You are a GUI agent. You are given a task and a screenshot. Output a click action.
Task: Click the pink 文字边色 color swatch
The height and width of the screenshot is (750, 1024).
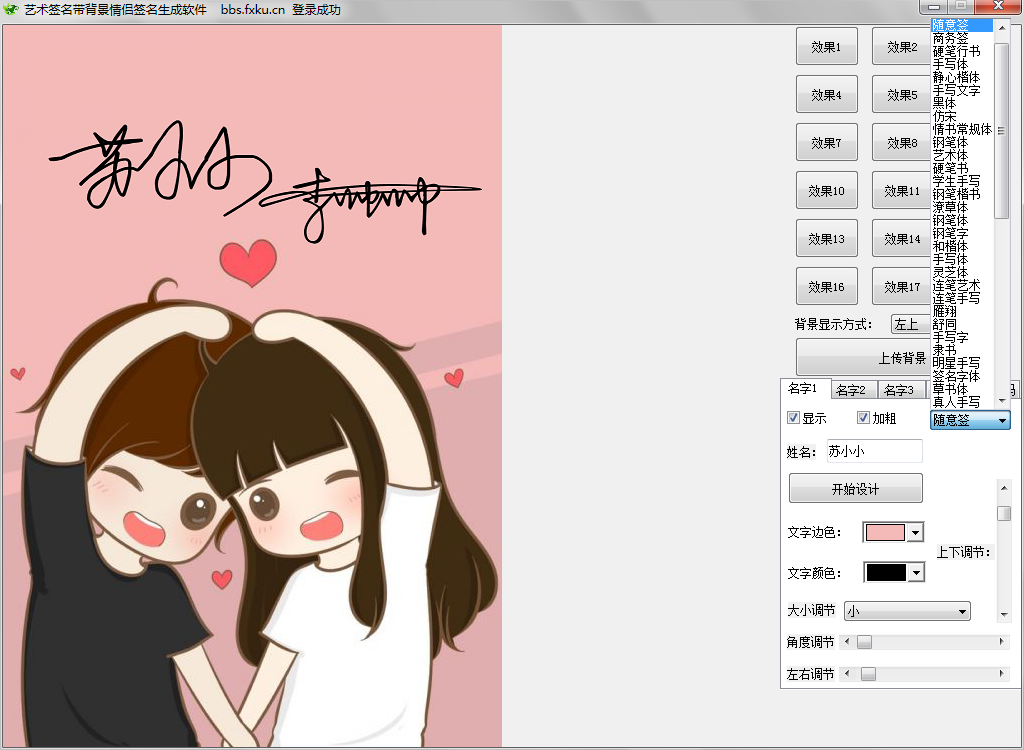click(886, 533)
